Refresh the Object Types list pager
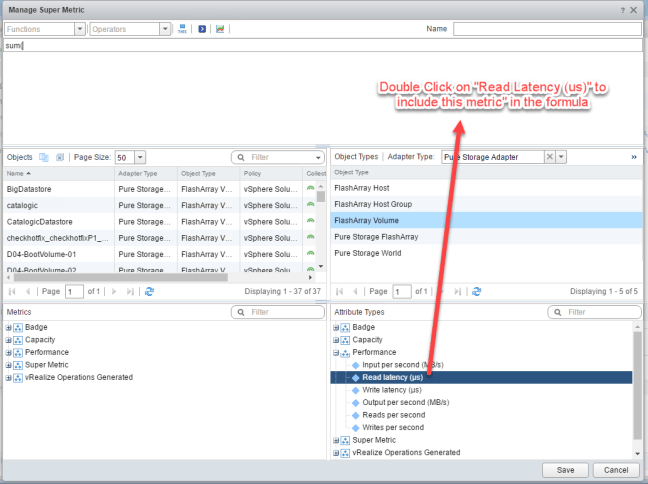The height and width of the screenshot is (484, 648). point(475,291)
